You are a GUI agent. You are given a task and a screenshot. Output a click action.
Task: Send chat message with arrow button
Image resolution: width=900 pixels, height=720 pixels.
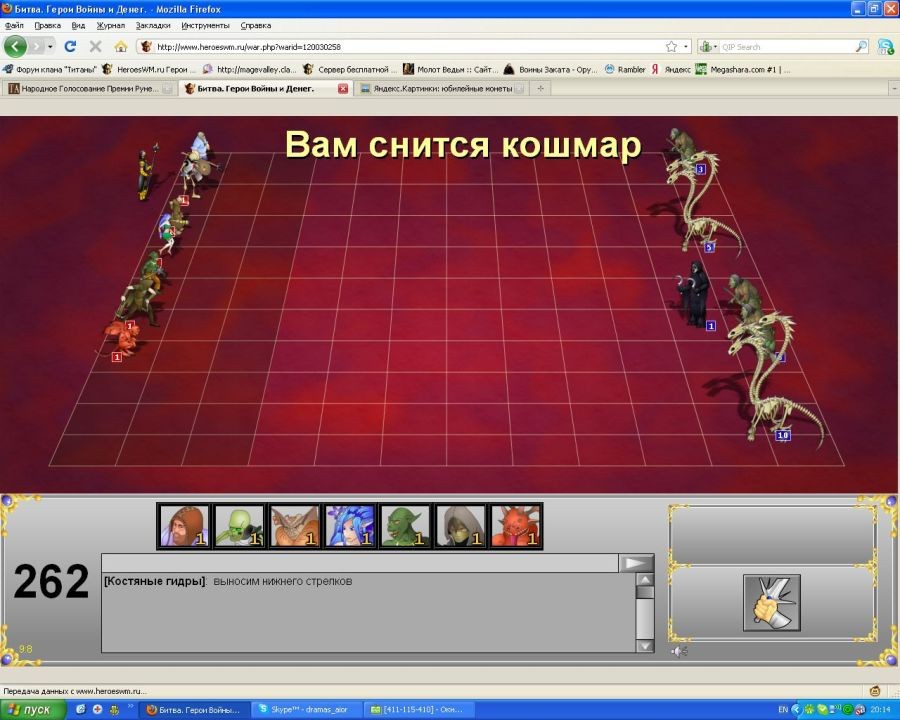point(636,564)
